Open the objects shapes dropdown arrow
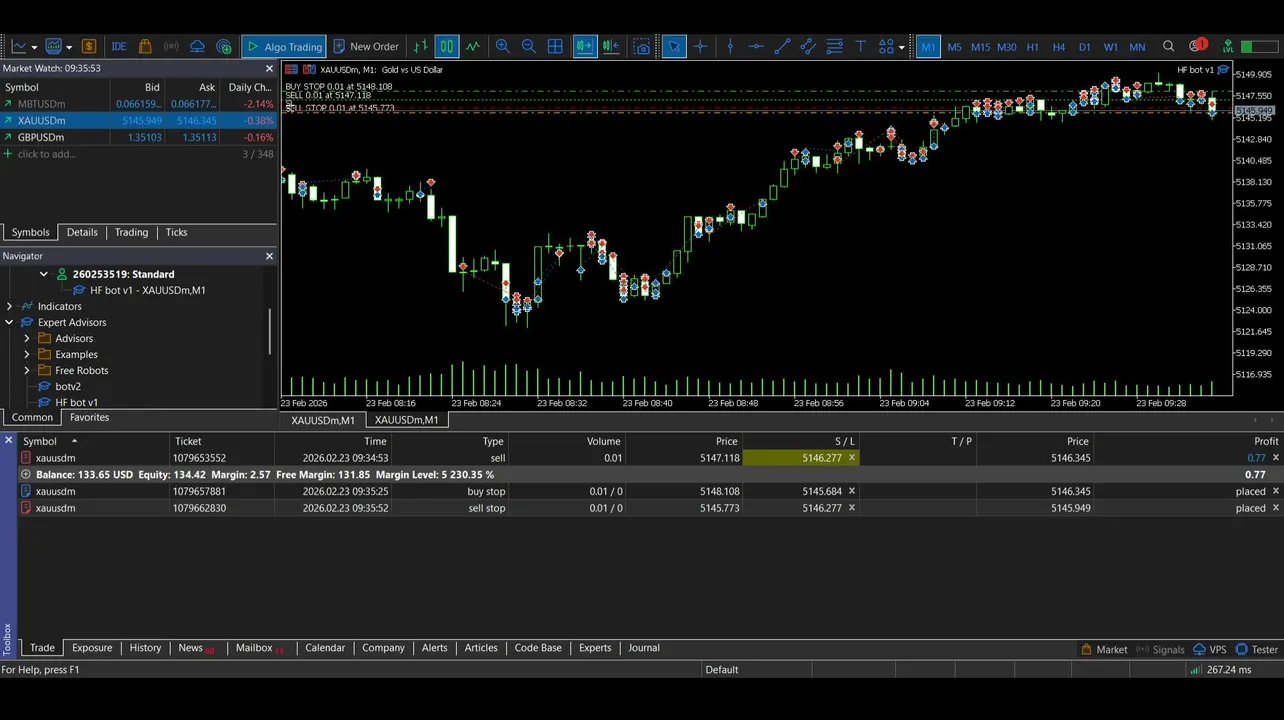 (x=901, y=46)
